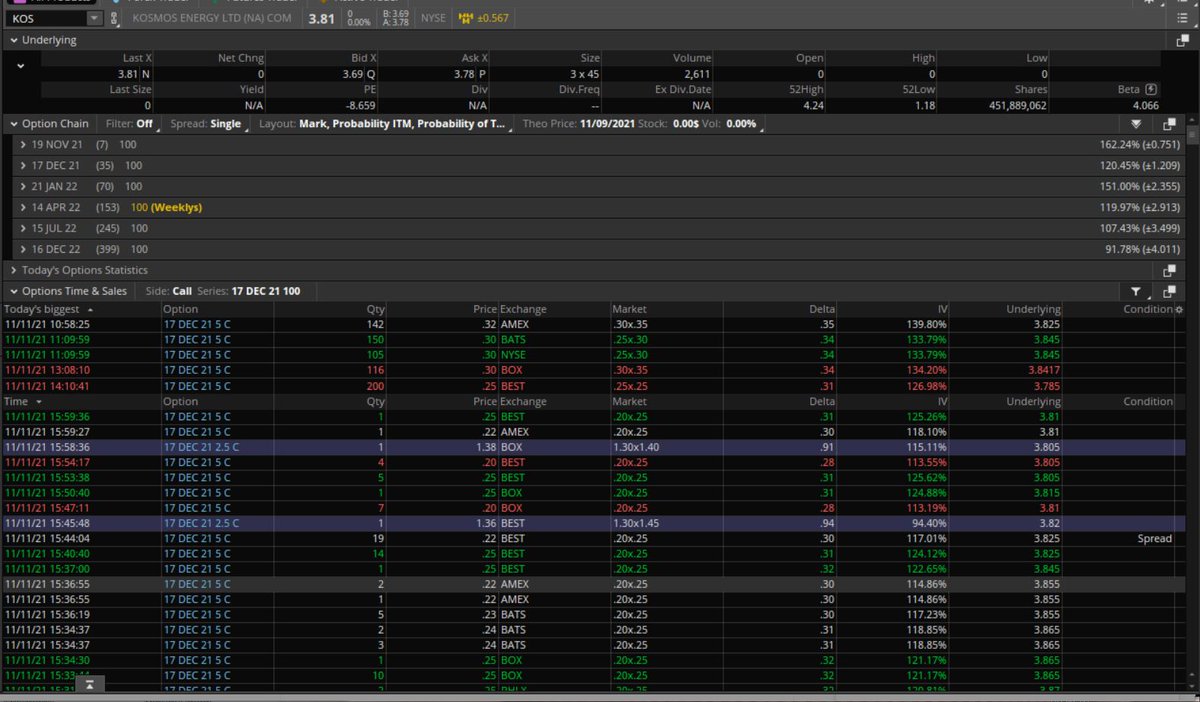Expand Today's Options Statistics section
The image size is (1200, 702).
(13, 270)
